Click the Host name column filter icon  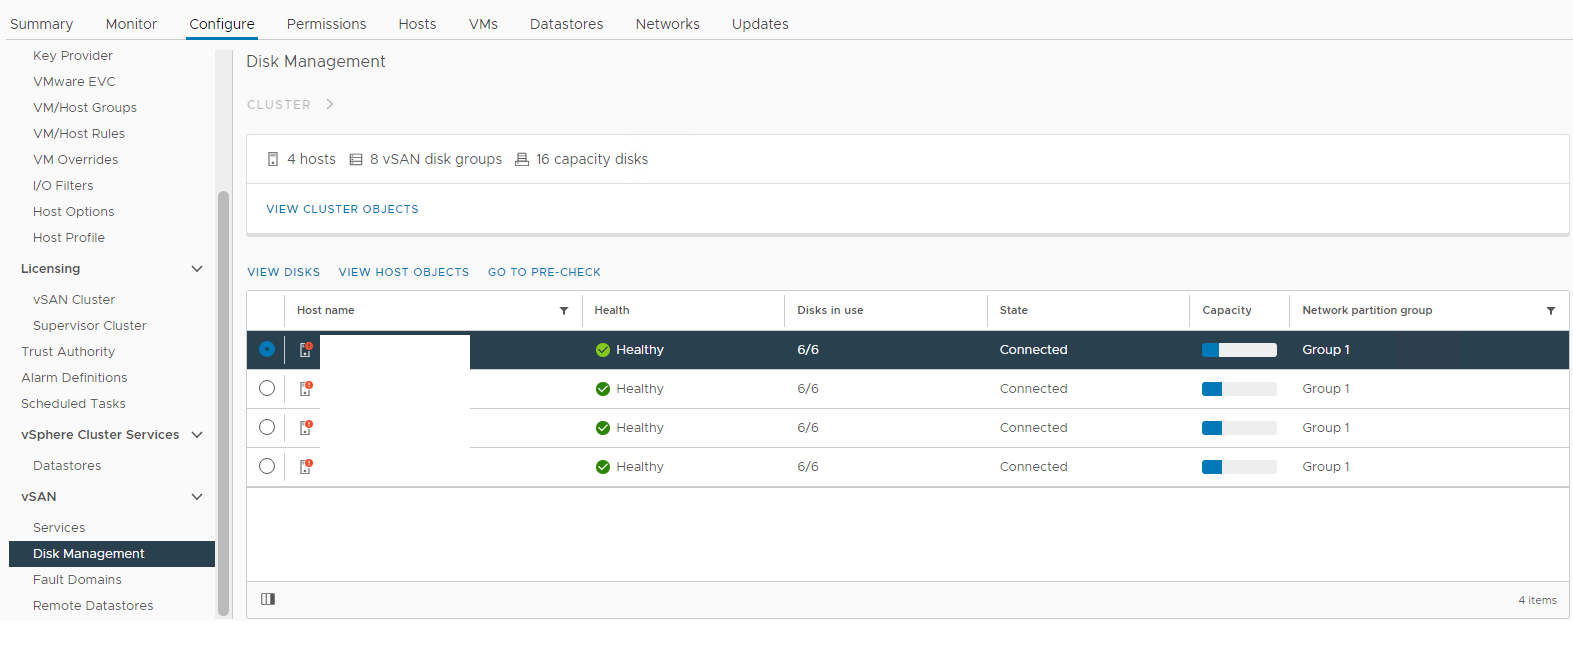tap(564, 311)
